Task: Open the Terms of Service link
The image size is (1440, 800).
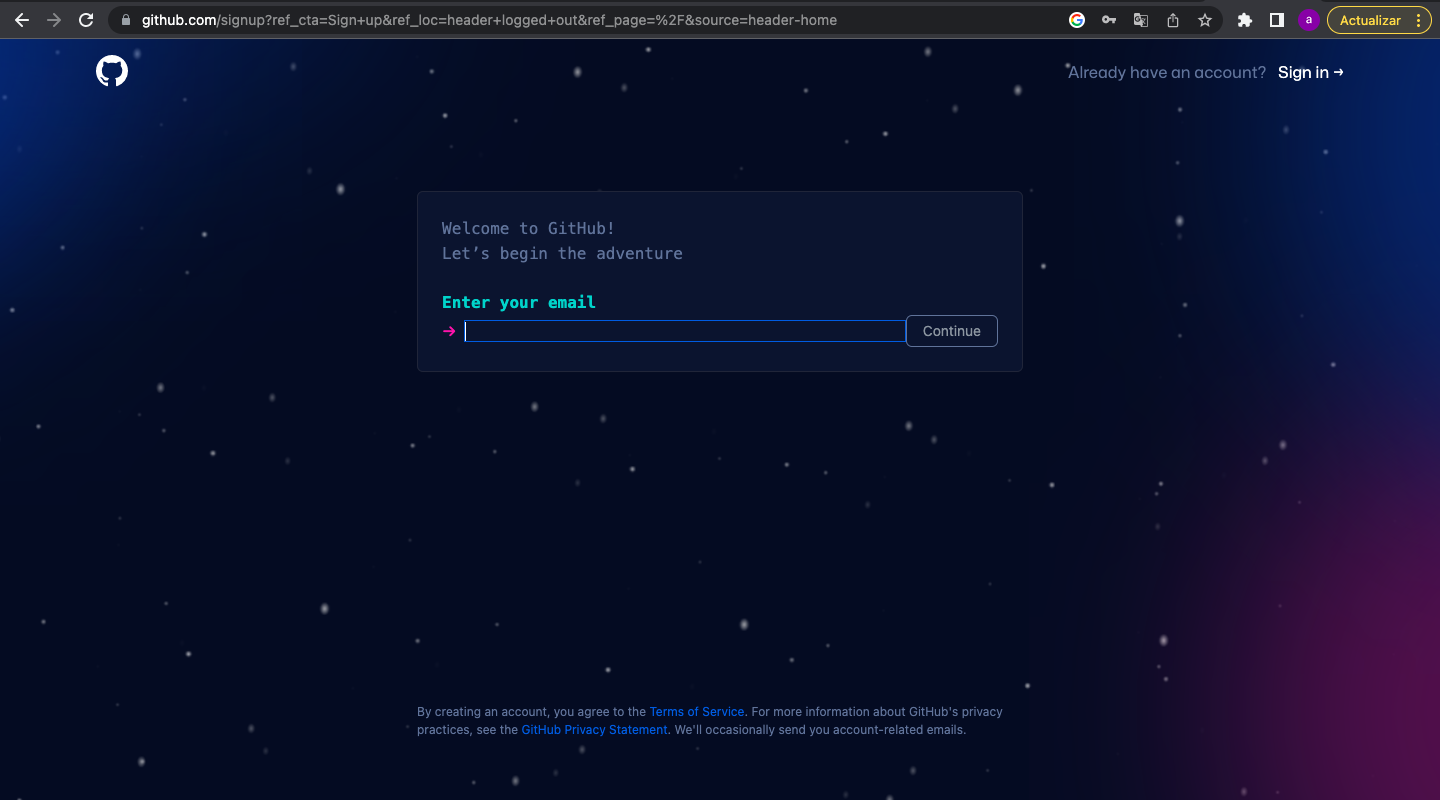Action: pos(697,712)
